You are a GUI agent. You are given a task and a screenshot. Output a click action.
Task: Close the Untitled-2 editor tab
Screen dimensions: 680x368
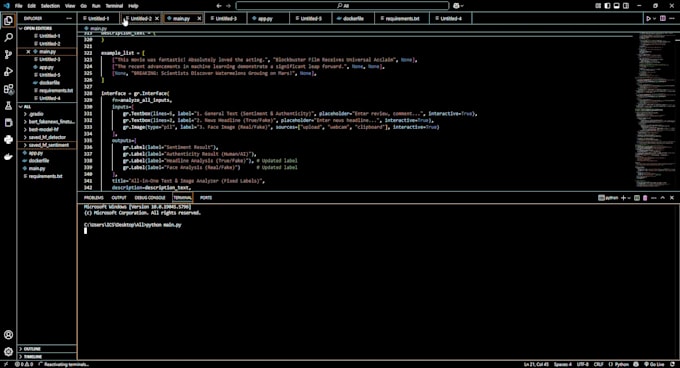pos(157,19)
